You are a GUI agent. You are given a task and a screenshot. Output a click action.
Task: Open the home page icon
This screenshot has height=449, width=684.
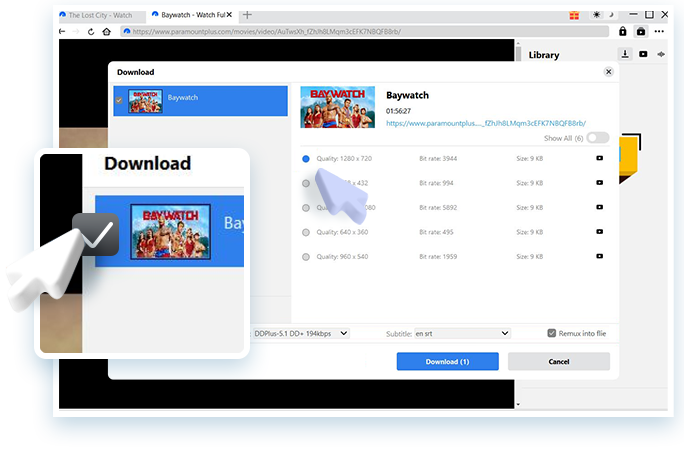pos(106,31)
